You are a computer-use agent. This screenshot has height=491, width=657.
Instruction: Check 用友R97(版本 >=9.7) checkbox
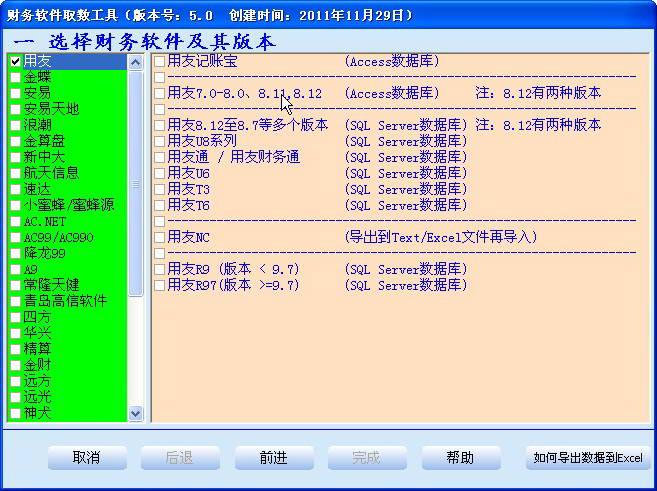tap(159, 285)
